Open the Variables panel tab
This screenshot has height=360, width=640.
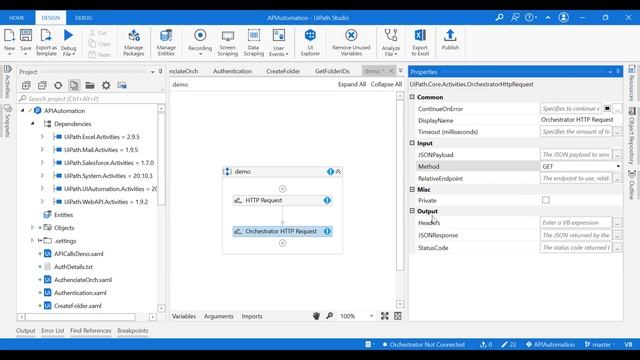point(184,316)
